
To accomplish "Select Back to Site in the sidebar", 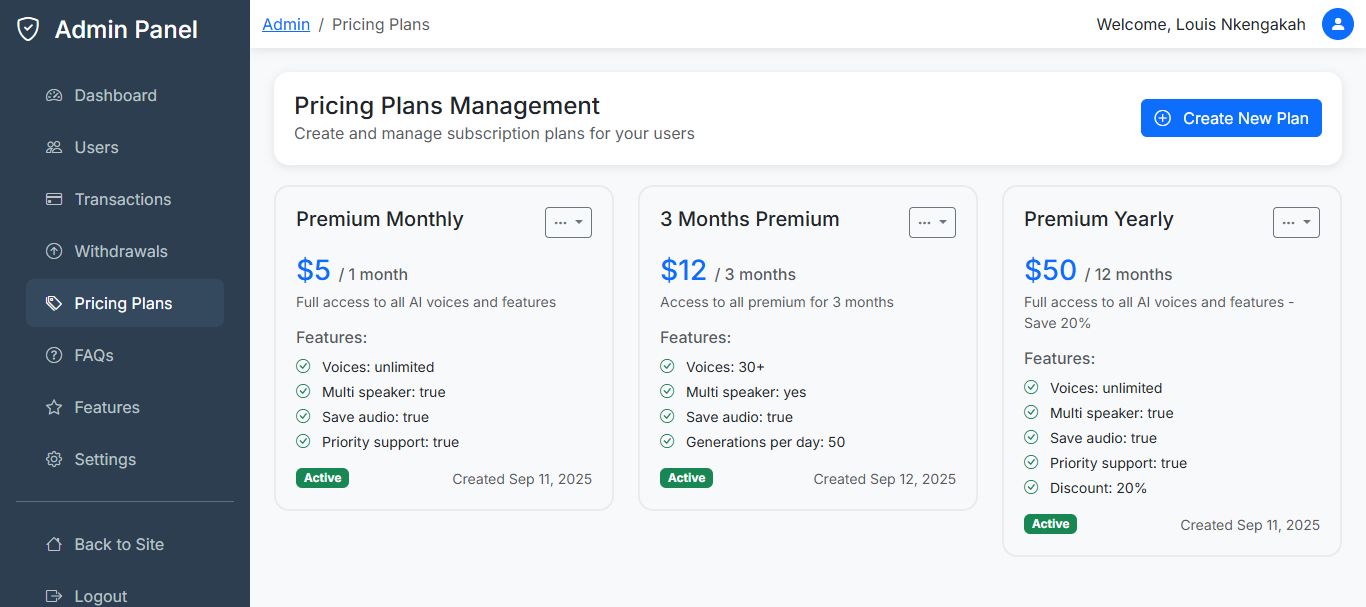I will click(118, 545).
